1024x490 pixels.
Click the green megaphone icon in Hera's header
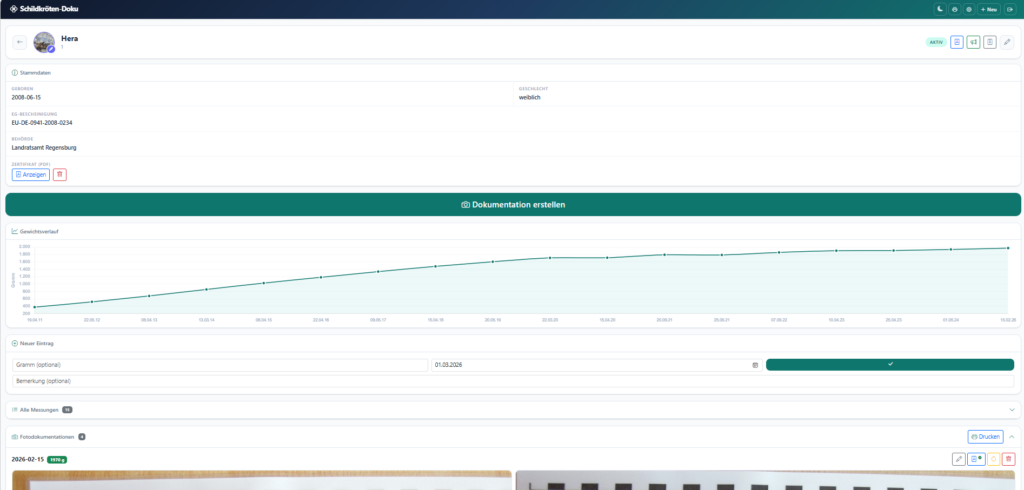973,42
